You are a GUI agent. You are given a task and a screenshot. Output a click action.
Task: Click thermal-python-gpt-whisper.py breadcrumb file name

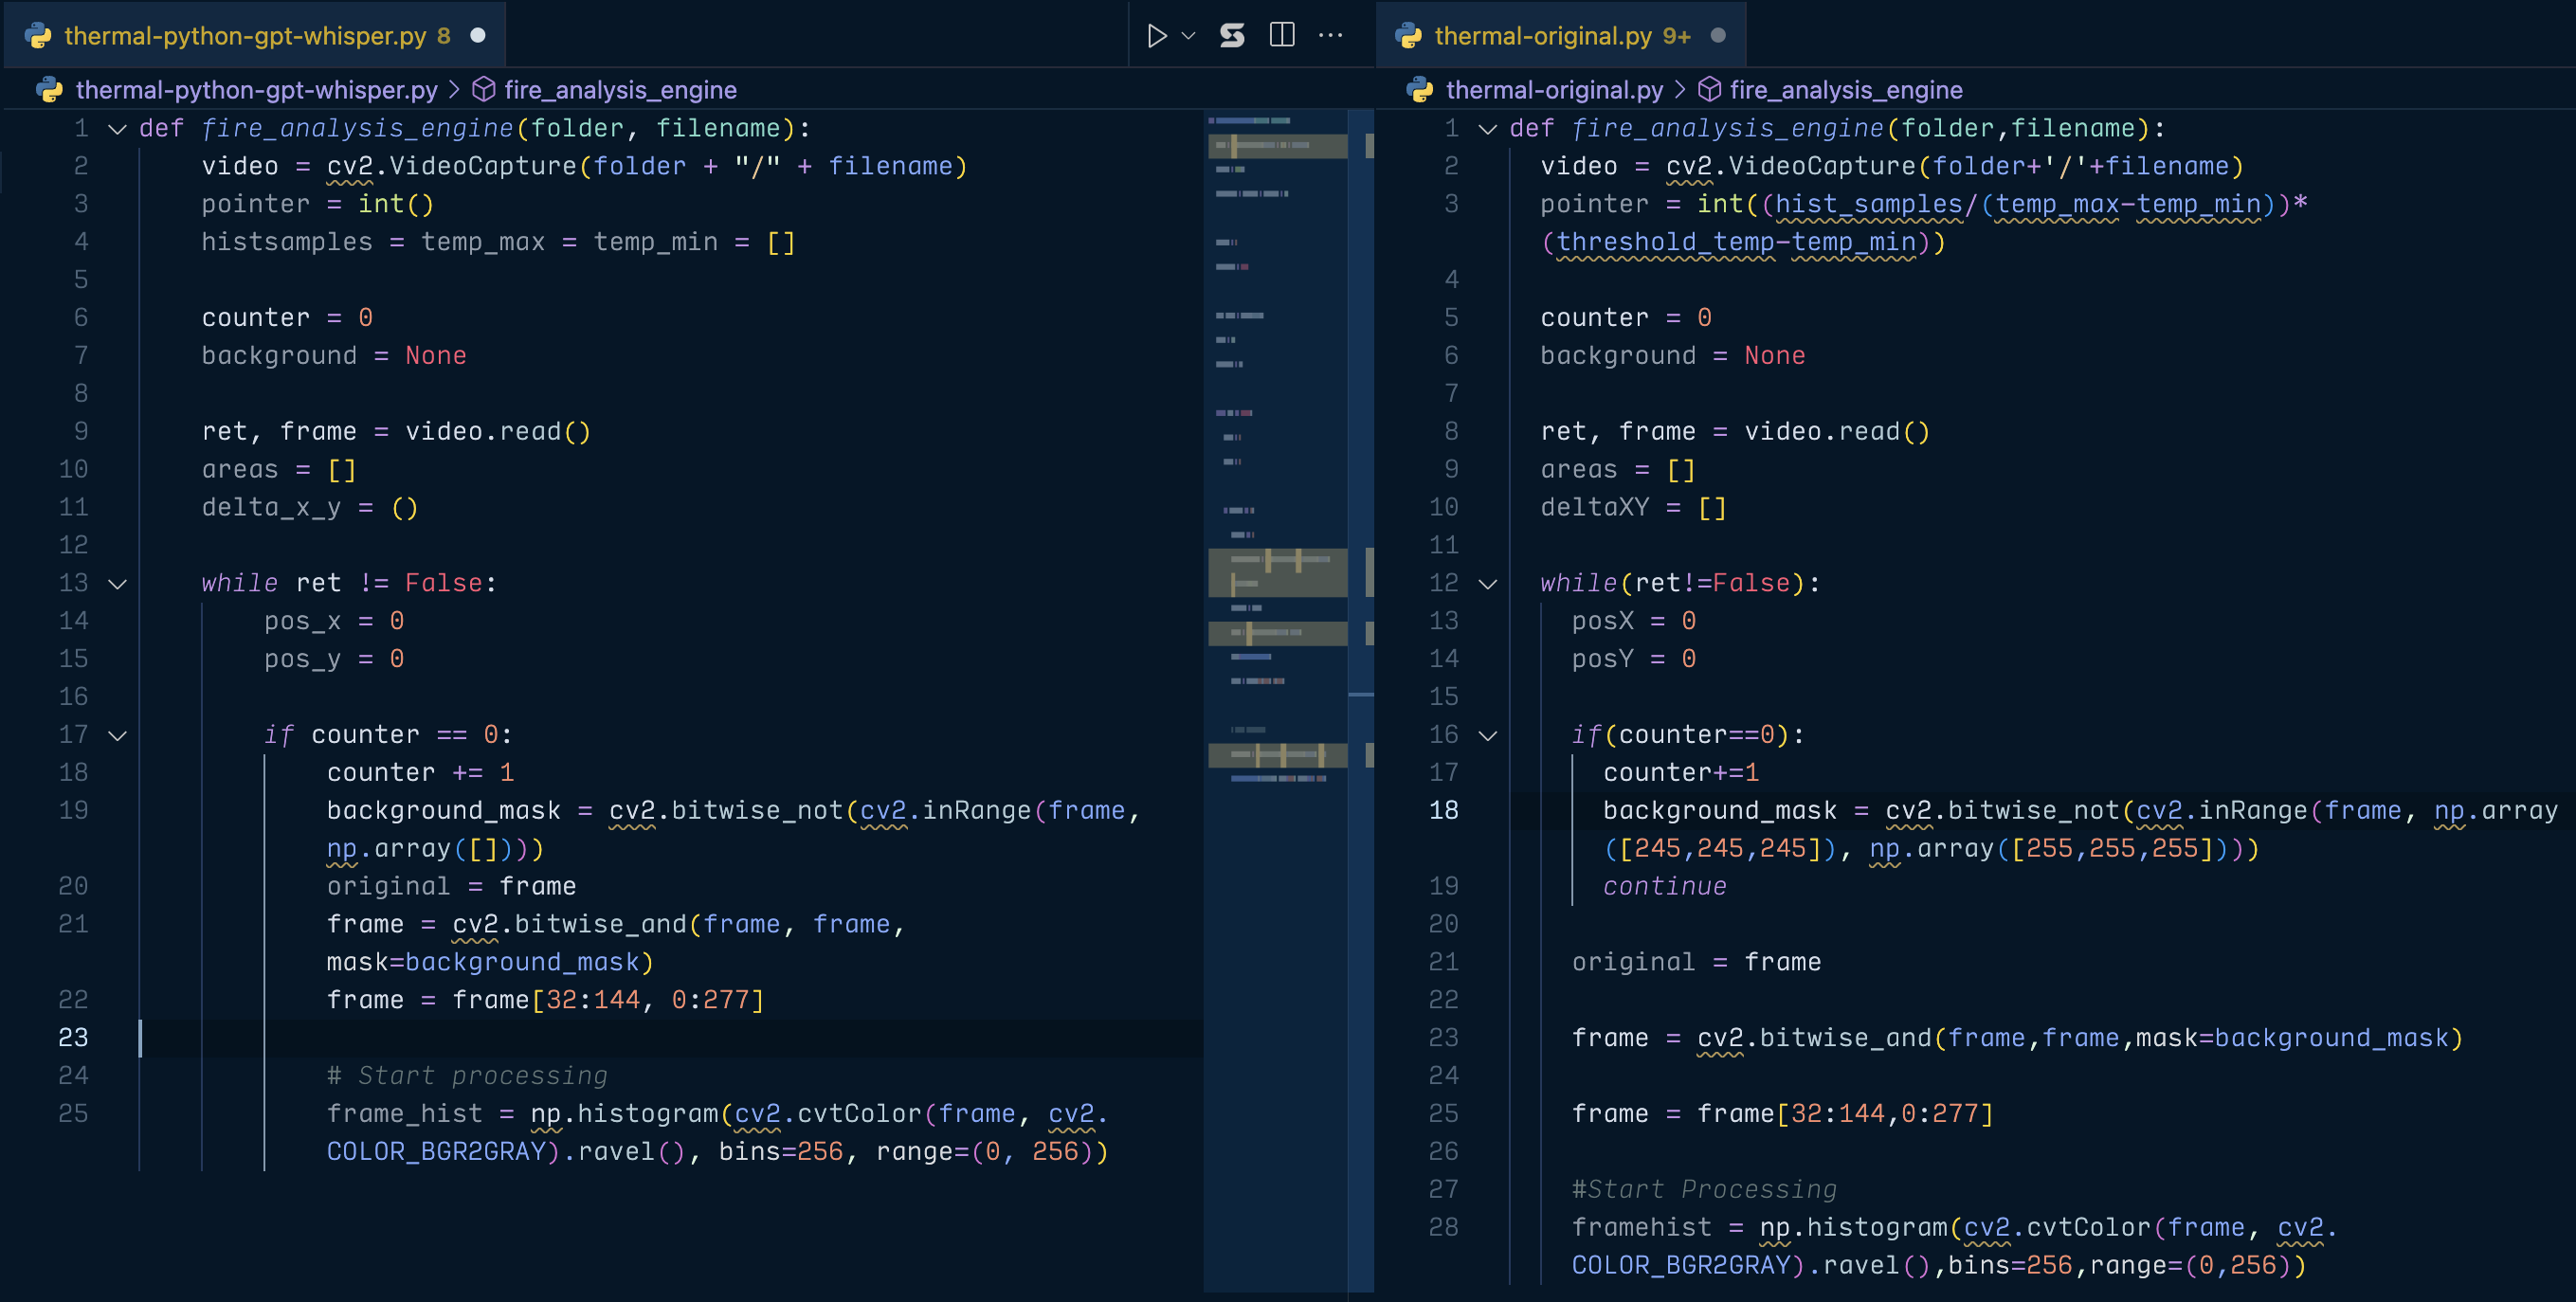[x=256, y=90]
